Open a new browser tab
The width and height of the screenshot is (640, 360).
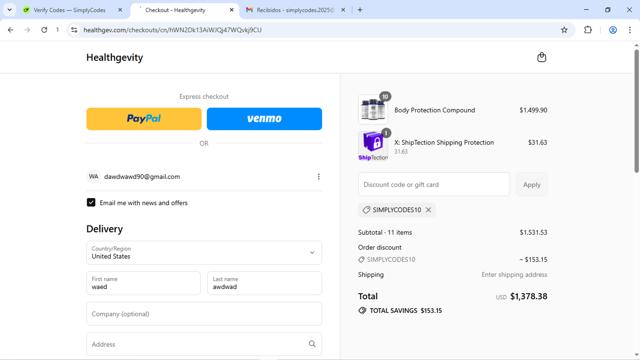pos(360,10)
